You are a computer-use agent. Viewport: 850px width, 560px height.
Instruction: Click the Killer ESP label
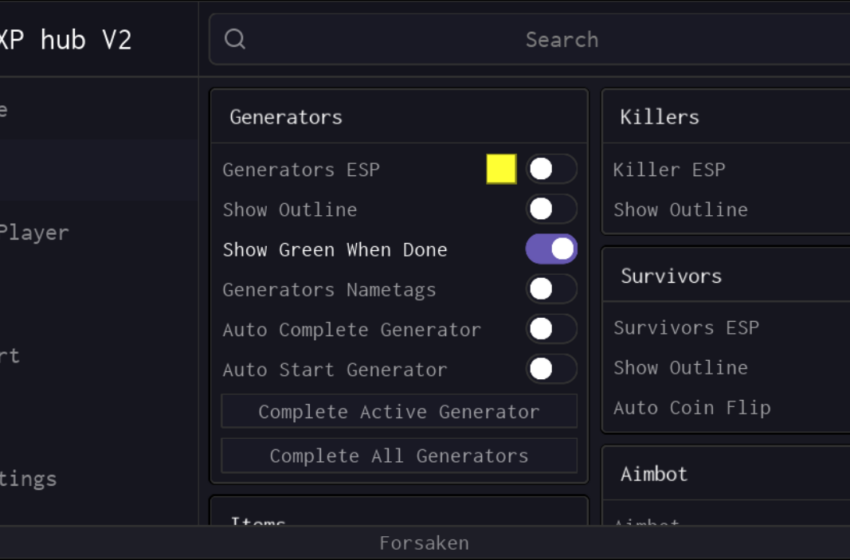point(669,170)
